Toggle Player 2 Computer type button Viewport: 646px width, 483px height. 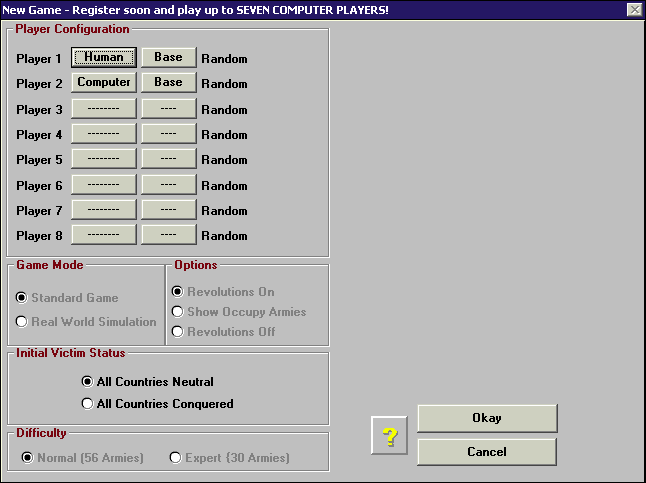tap(104, 83)
